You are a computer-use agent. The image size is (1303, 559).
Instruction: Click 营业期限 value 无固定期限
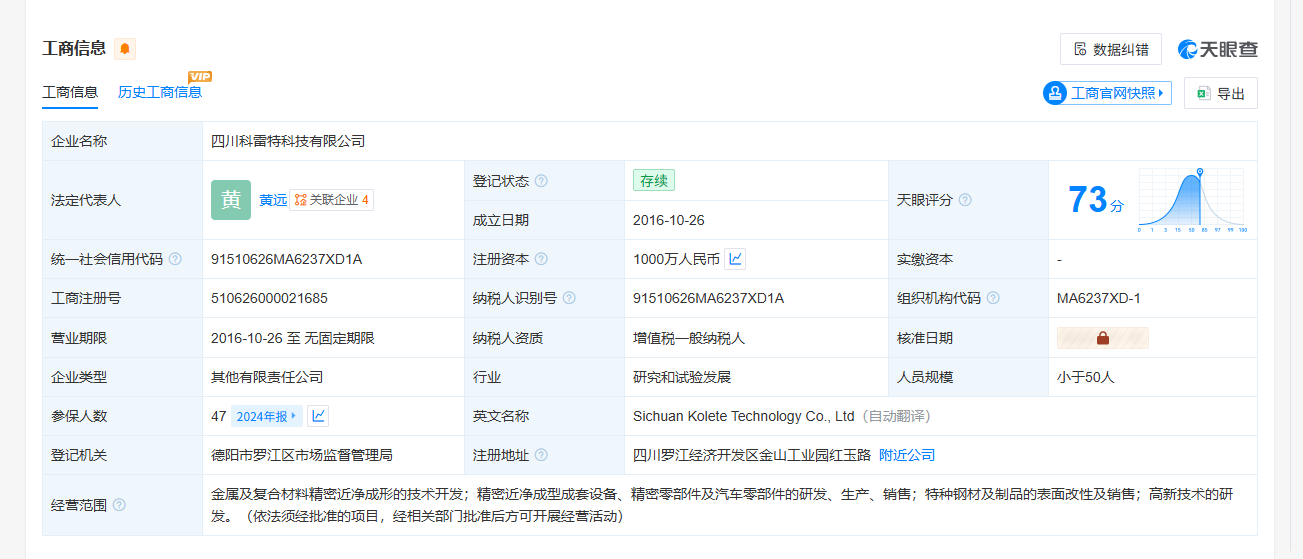(339, 338)
